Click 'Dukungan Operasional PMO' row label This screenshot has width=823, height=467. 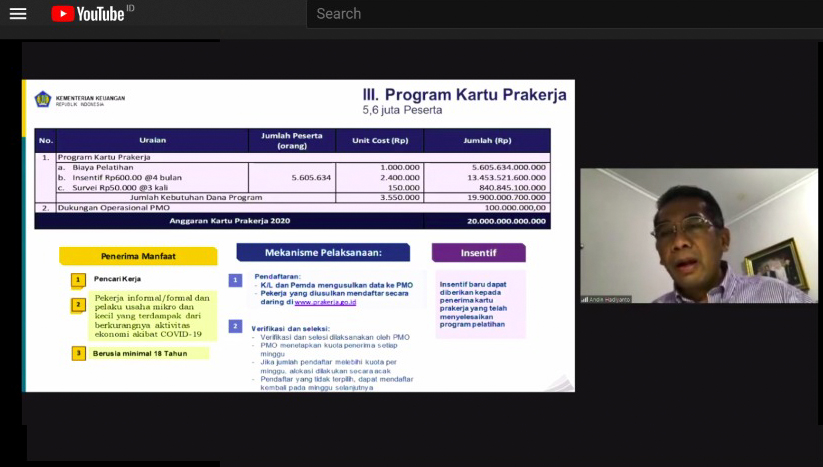click(113, 207)
